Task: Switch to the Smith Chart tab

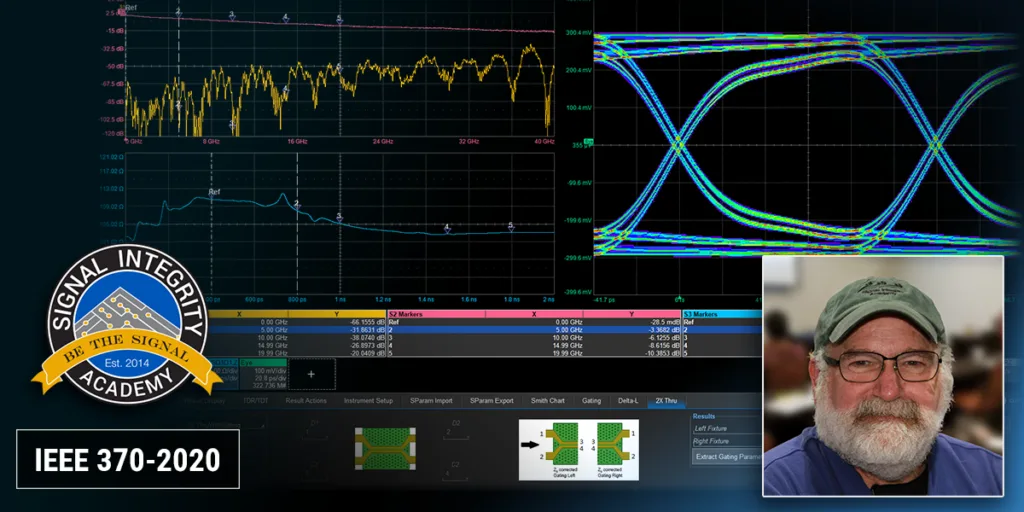Action: click(547, 400)
